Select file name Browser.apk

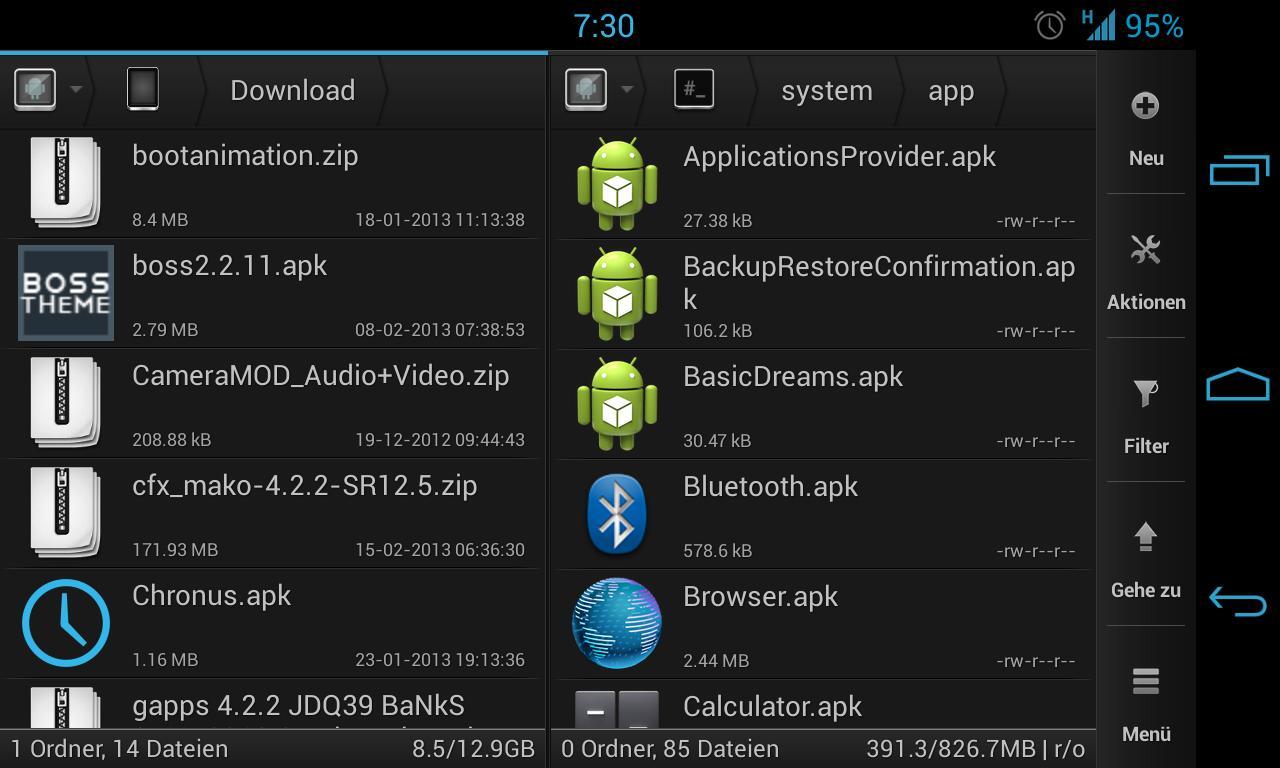click(761, 597)
